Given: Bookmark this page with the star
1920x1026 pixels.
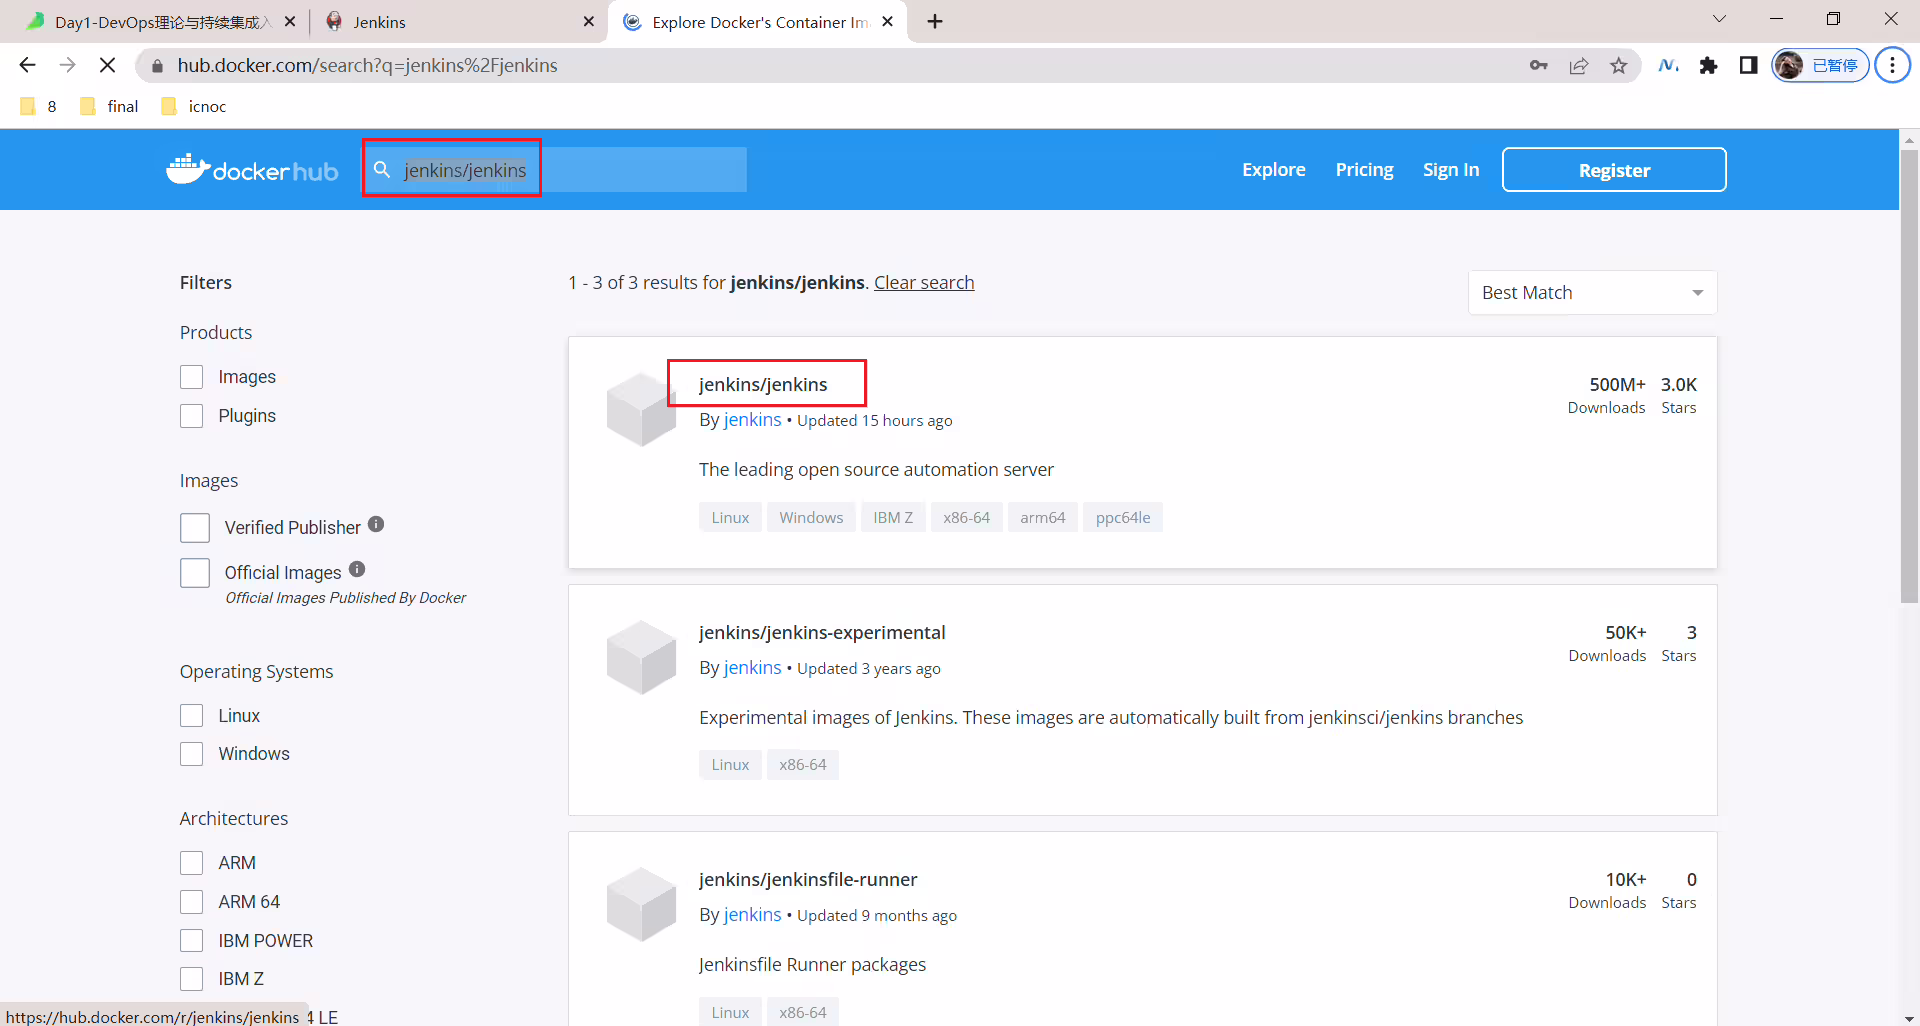Looking at the screenshot, I should 1618,66.
